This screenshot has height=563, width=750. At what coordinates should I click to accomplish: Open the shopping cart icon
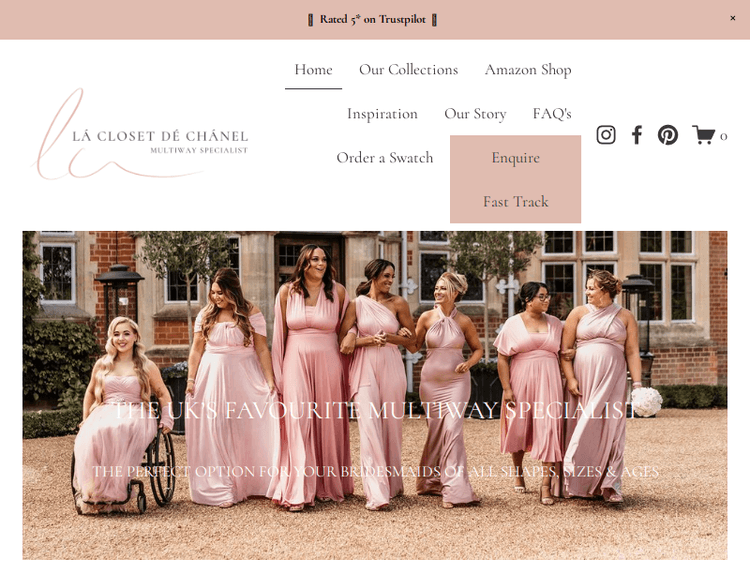(703, 135)
